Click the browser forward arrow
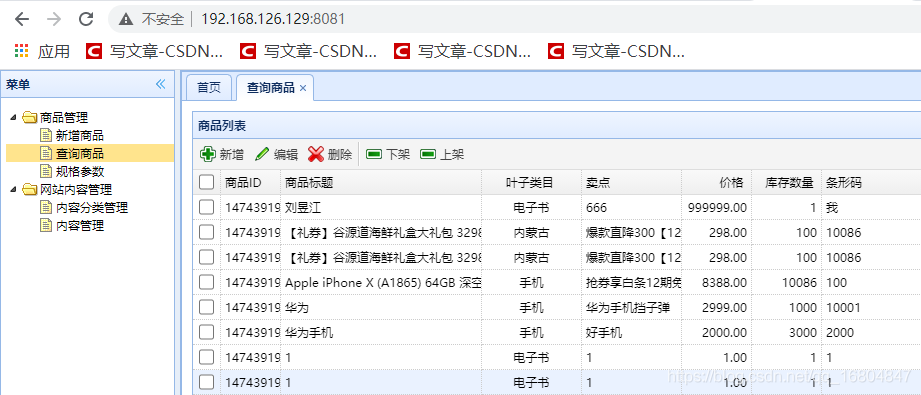 (54, 19)
